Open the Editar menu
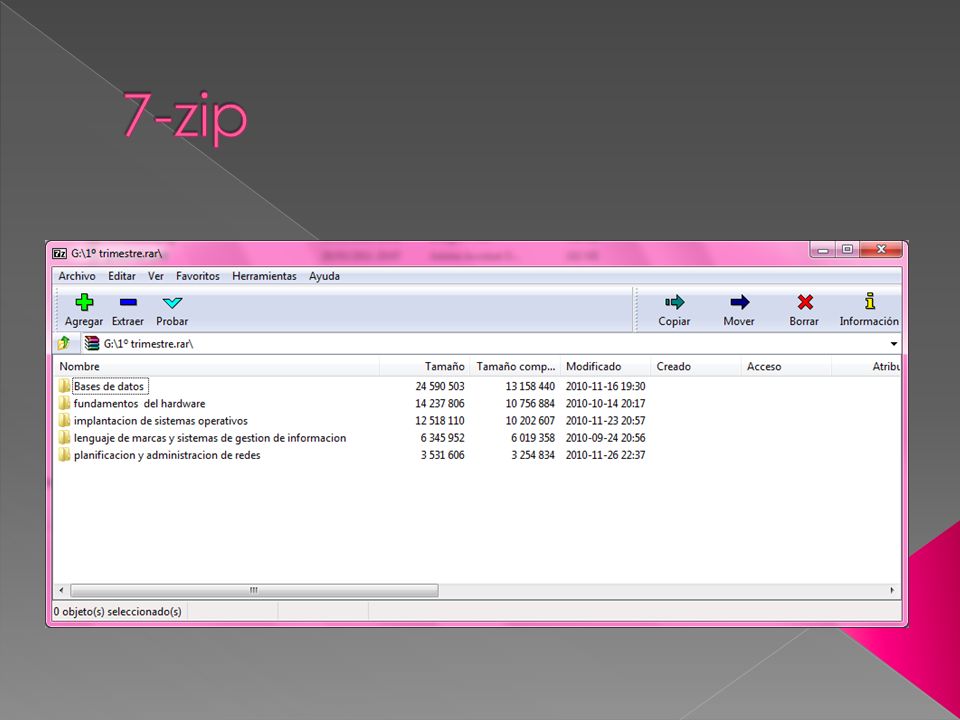The width and height of the screenshot is (960, 720). (x=122, y=276)
